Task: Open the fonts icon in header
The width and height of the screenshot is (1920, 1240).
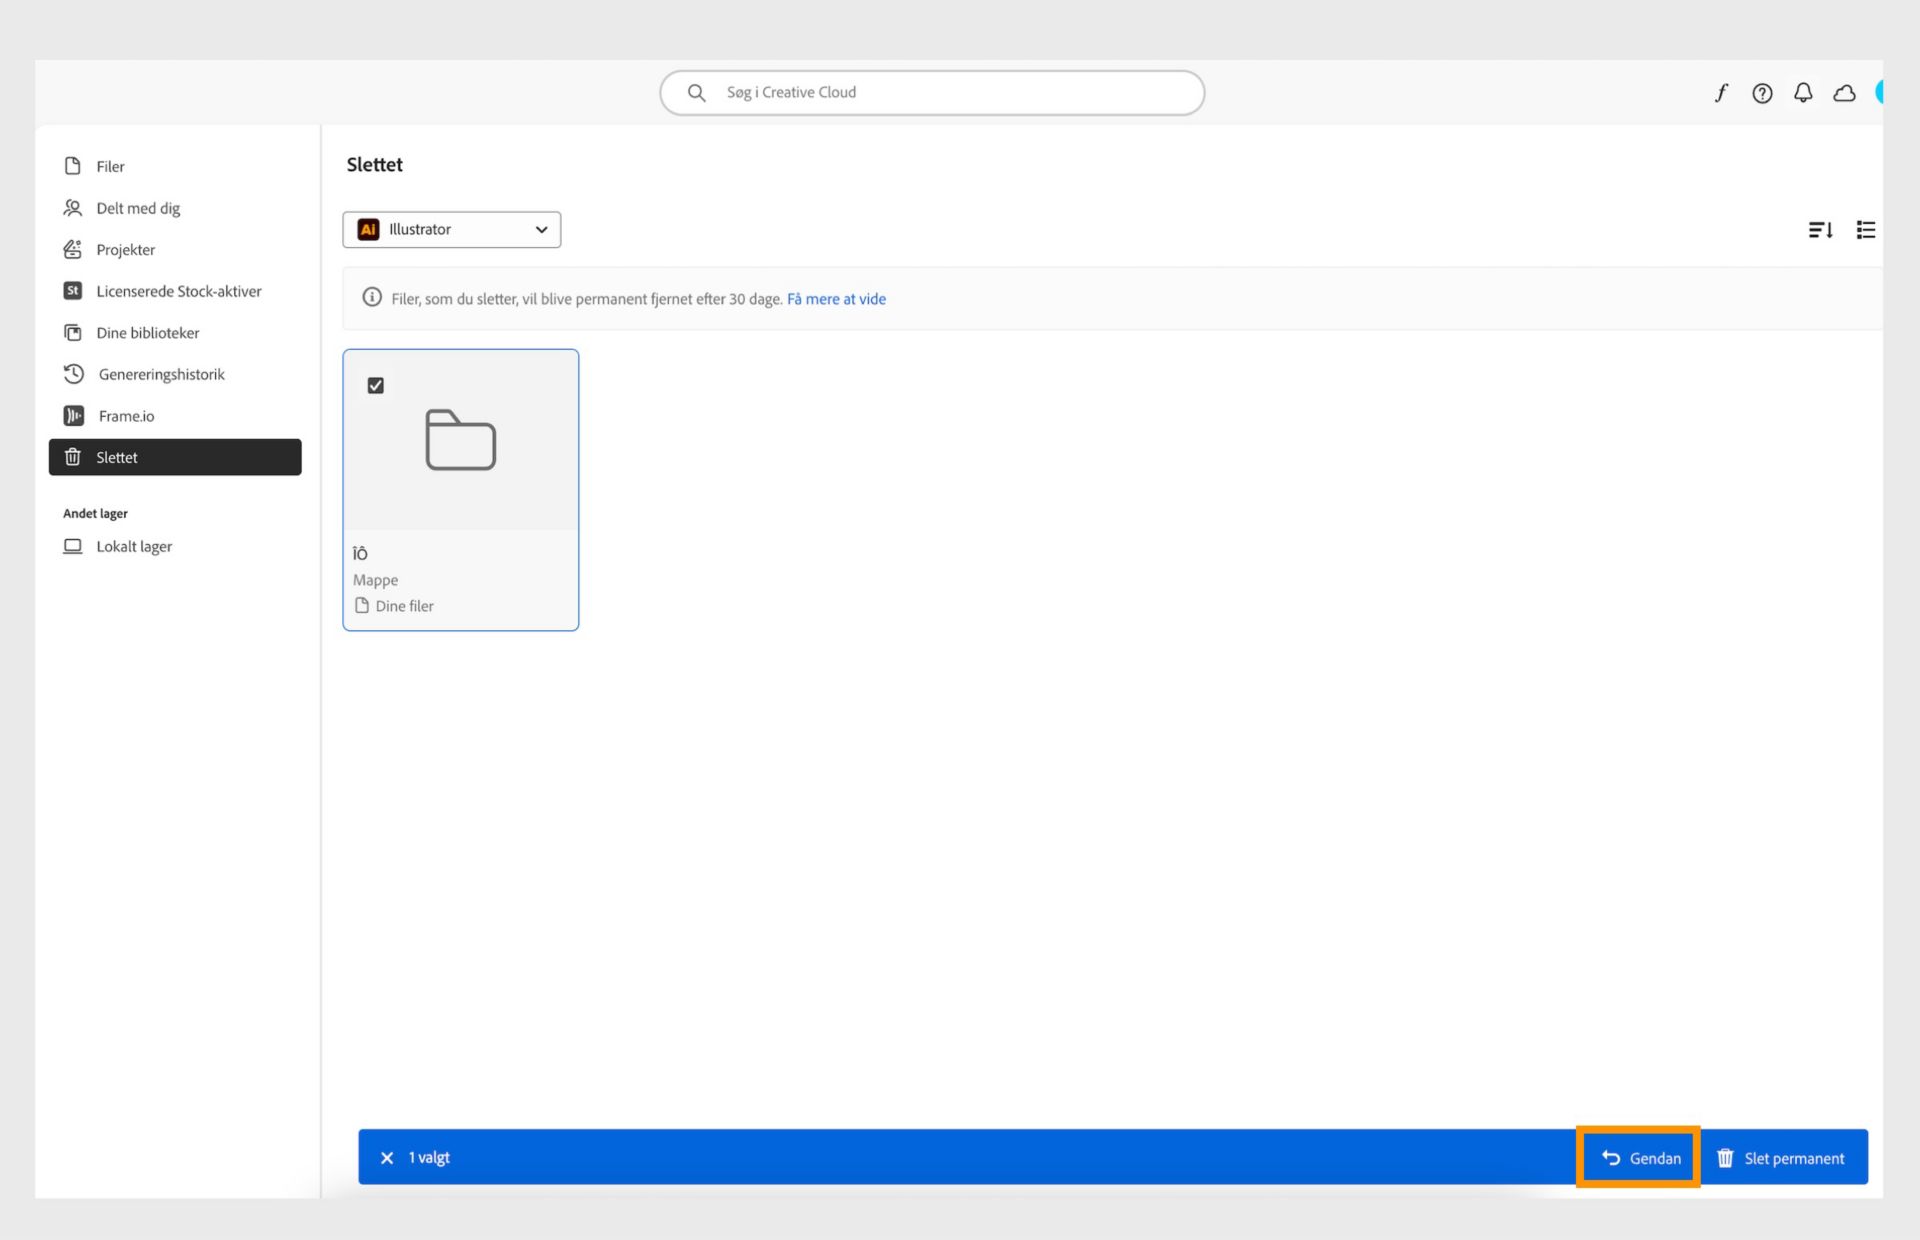Action: coord(1721,93)
